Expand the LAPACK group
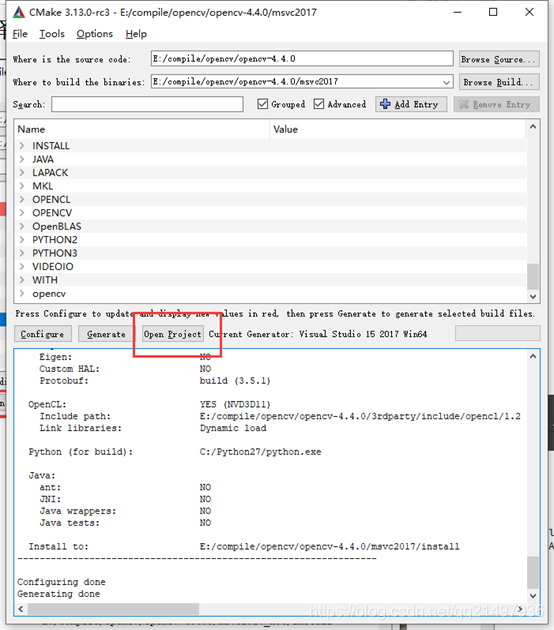The image size is (554, 630). pyautogui.click(x=22, y=172)
